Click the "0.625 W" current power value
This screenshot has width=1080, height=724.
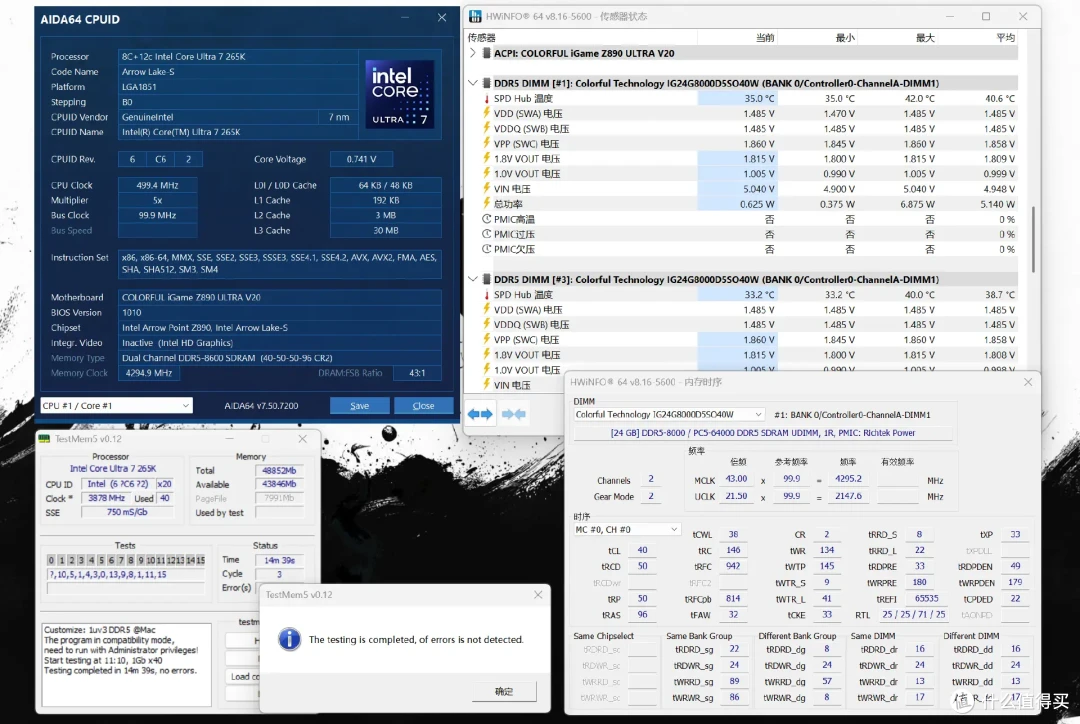pos(757,204)
